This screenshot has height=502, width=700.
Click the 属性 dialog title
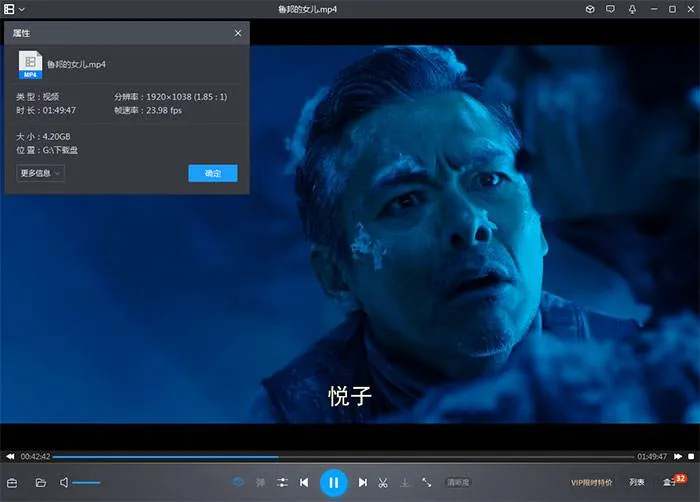[21, 33]
